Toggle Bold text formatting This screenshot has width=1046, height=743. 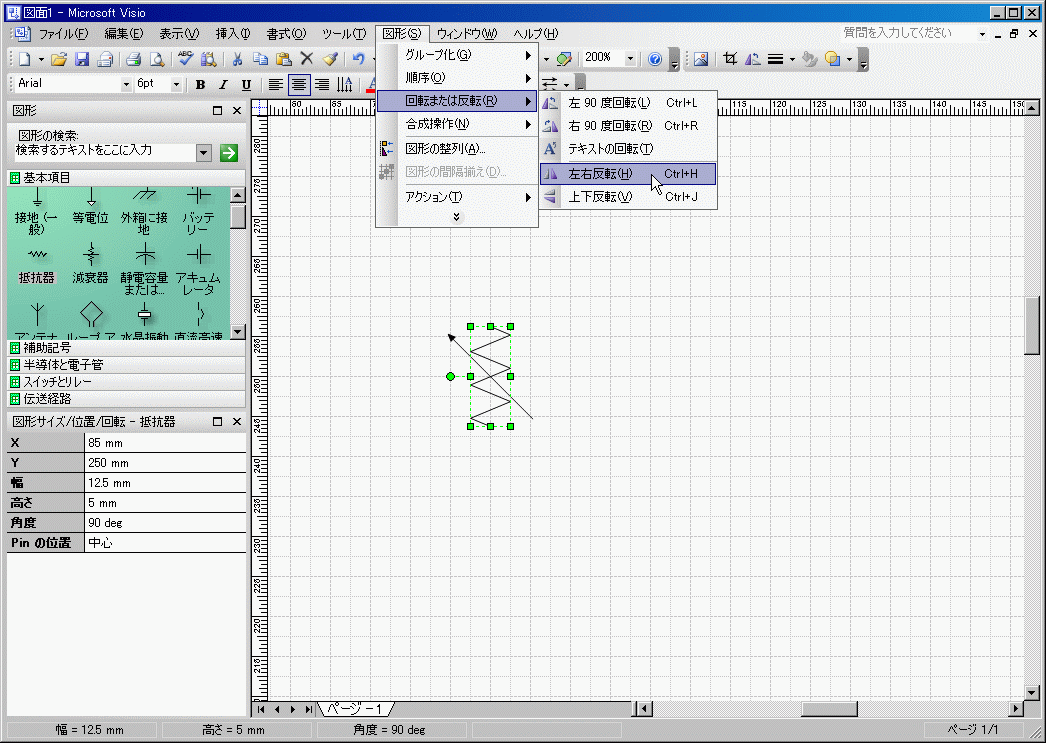pyautogui.click(x=200, y=85)
